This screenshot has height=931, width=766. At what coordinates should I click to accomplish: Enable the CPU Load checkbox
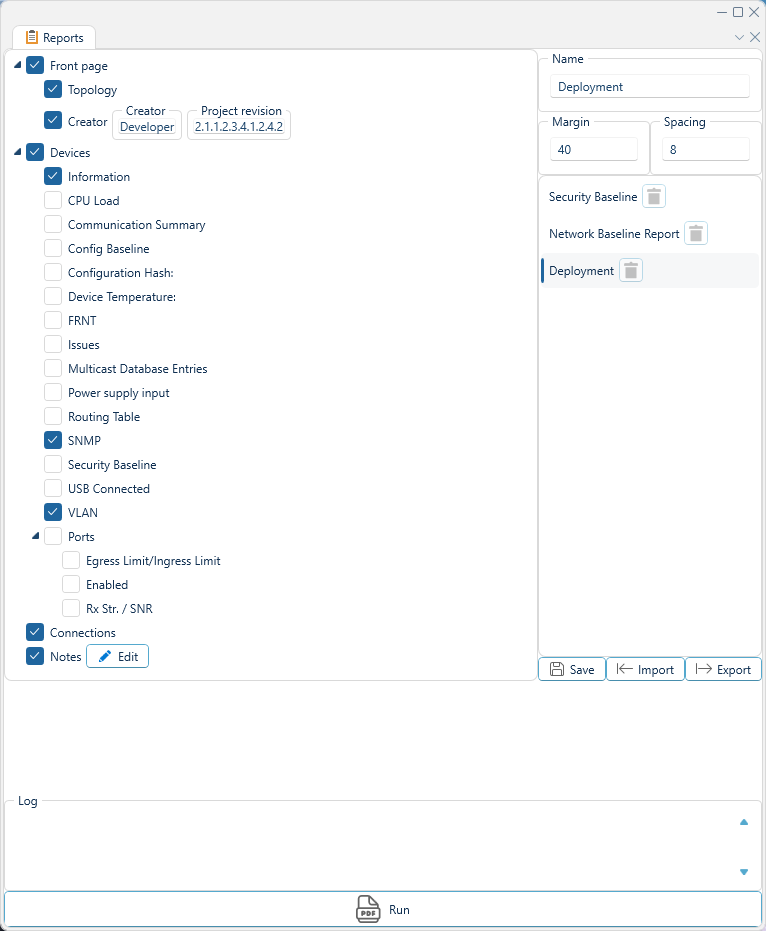[x=53, y=200]
